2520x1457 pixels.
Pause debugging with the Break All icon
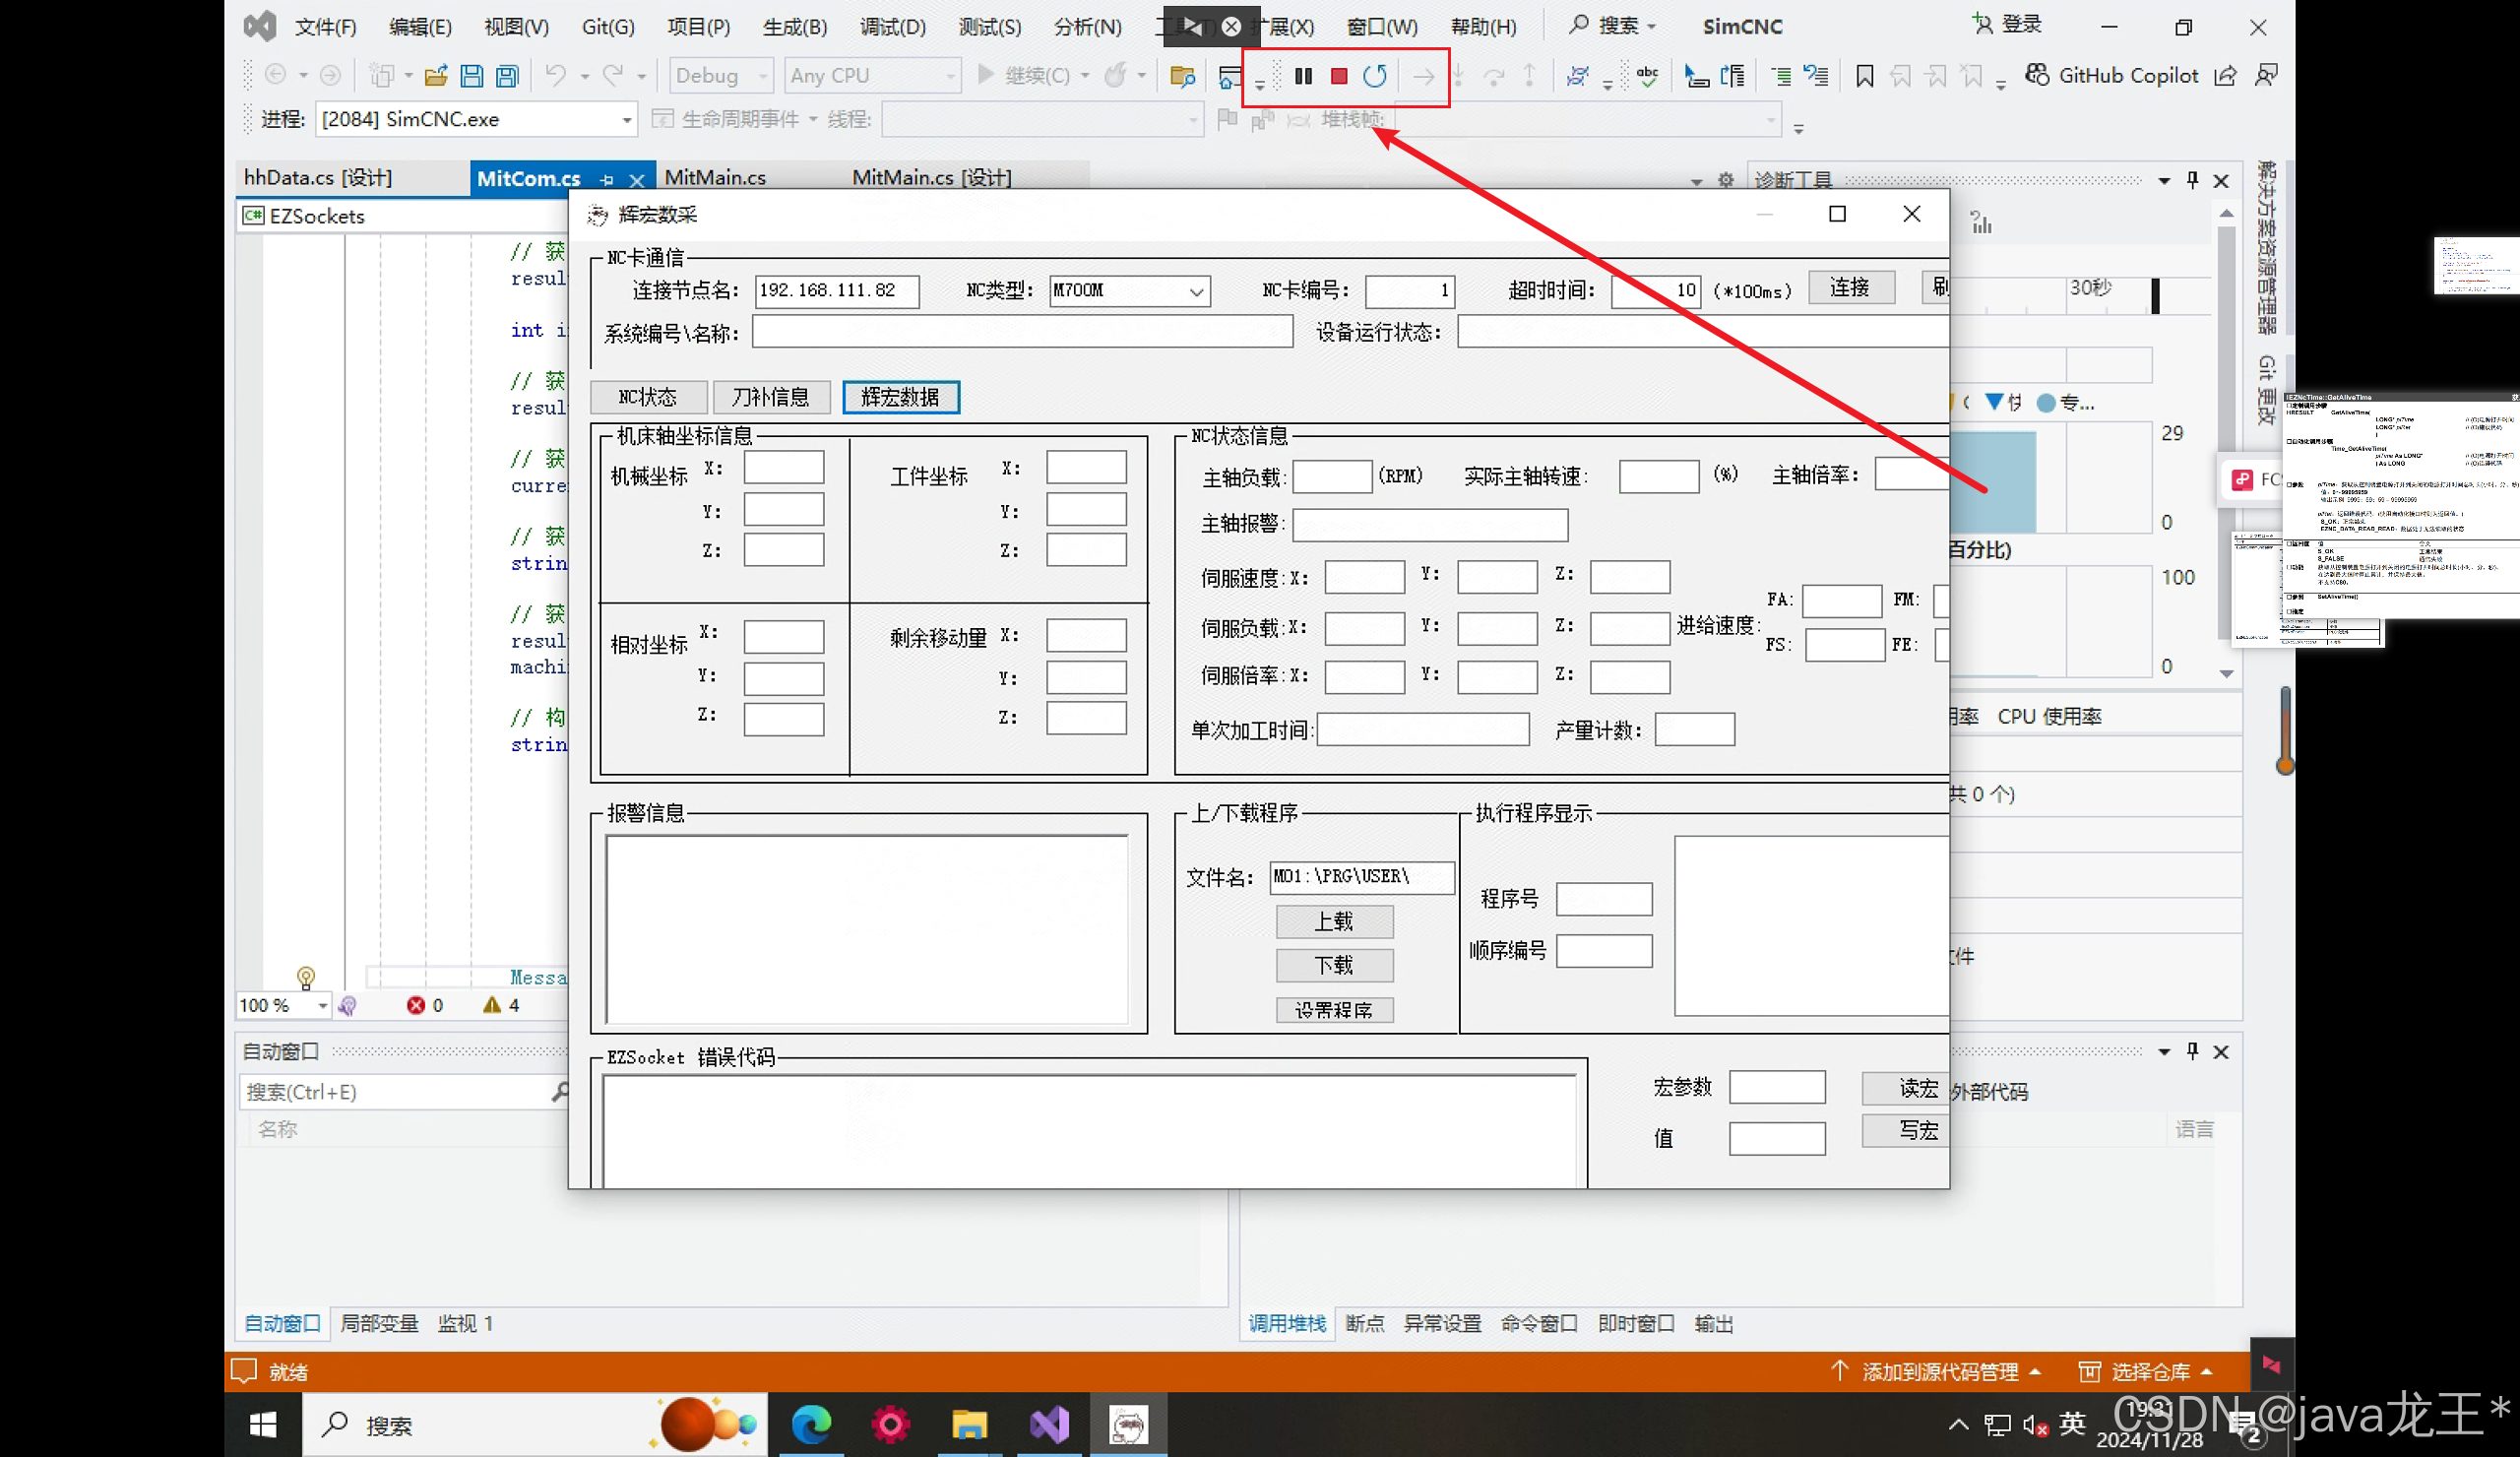pyautogui.click(x=1302, y=76)
